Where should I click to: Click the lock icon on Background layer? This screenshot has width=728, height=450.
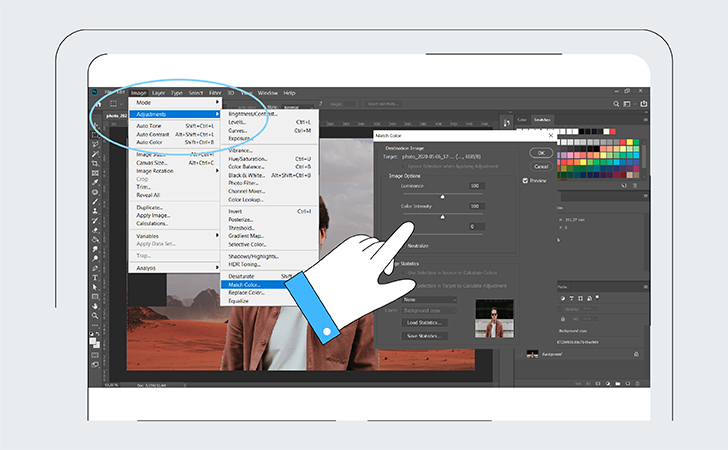pos(636,354)
